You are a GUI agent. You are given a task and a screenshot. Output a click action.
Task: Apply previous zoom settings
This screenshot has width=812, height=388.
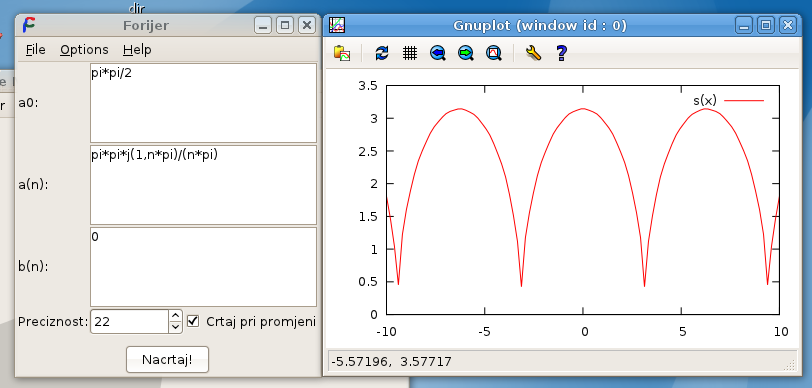coord(438,53)
